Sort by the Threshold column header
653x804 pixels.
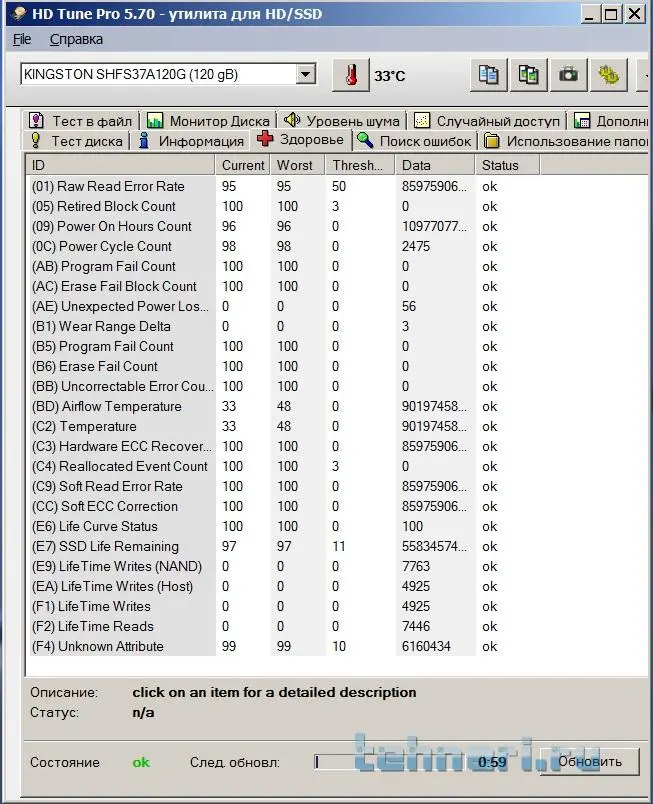tap(360, 165)
